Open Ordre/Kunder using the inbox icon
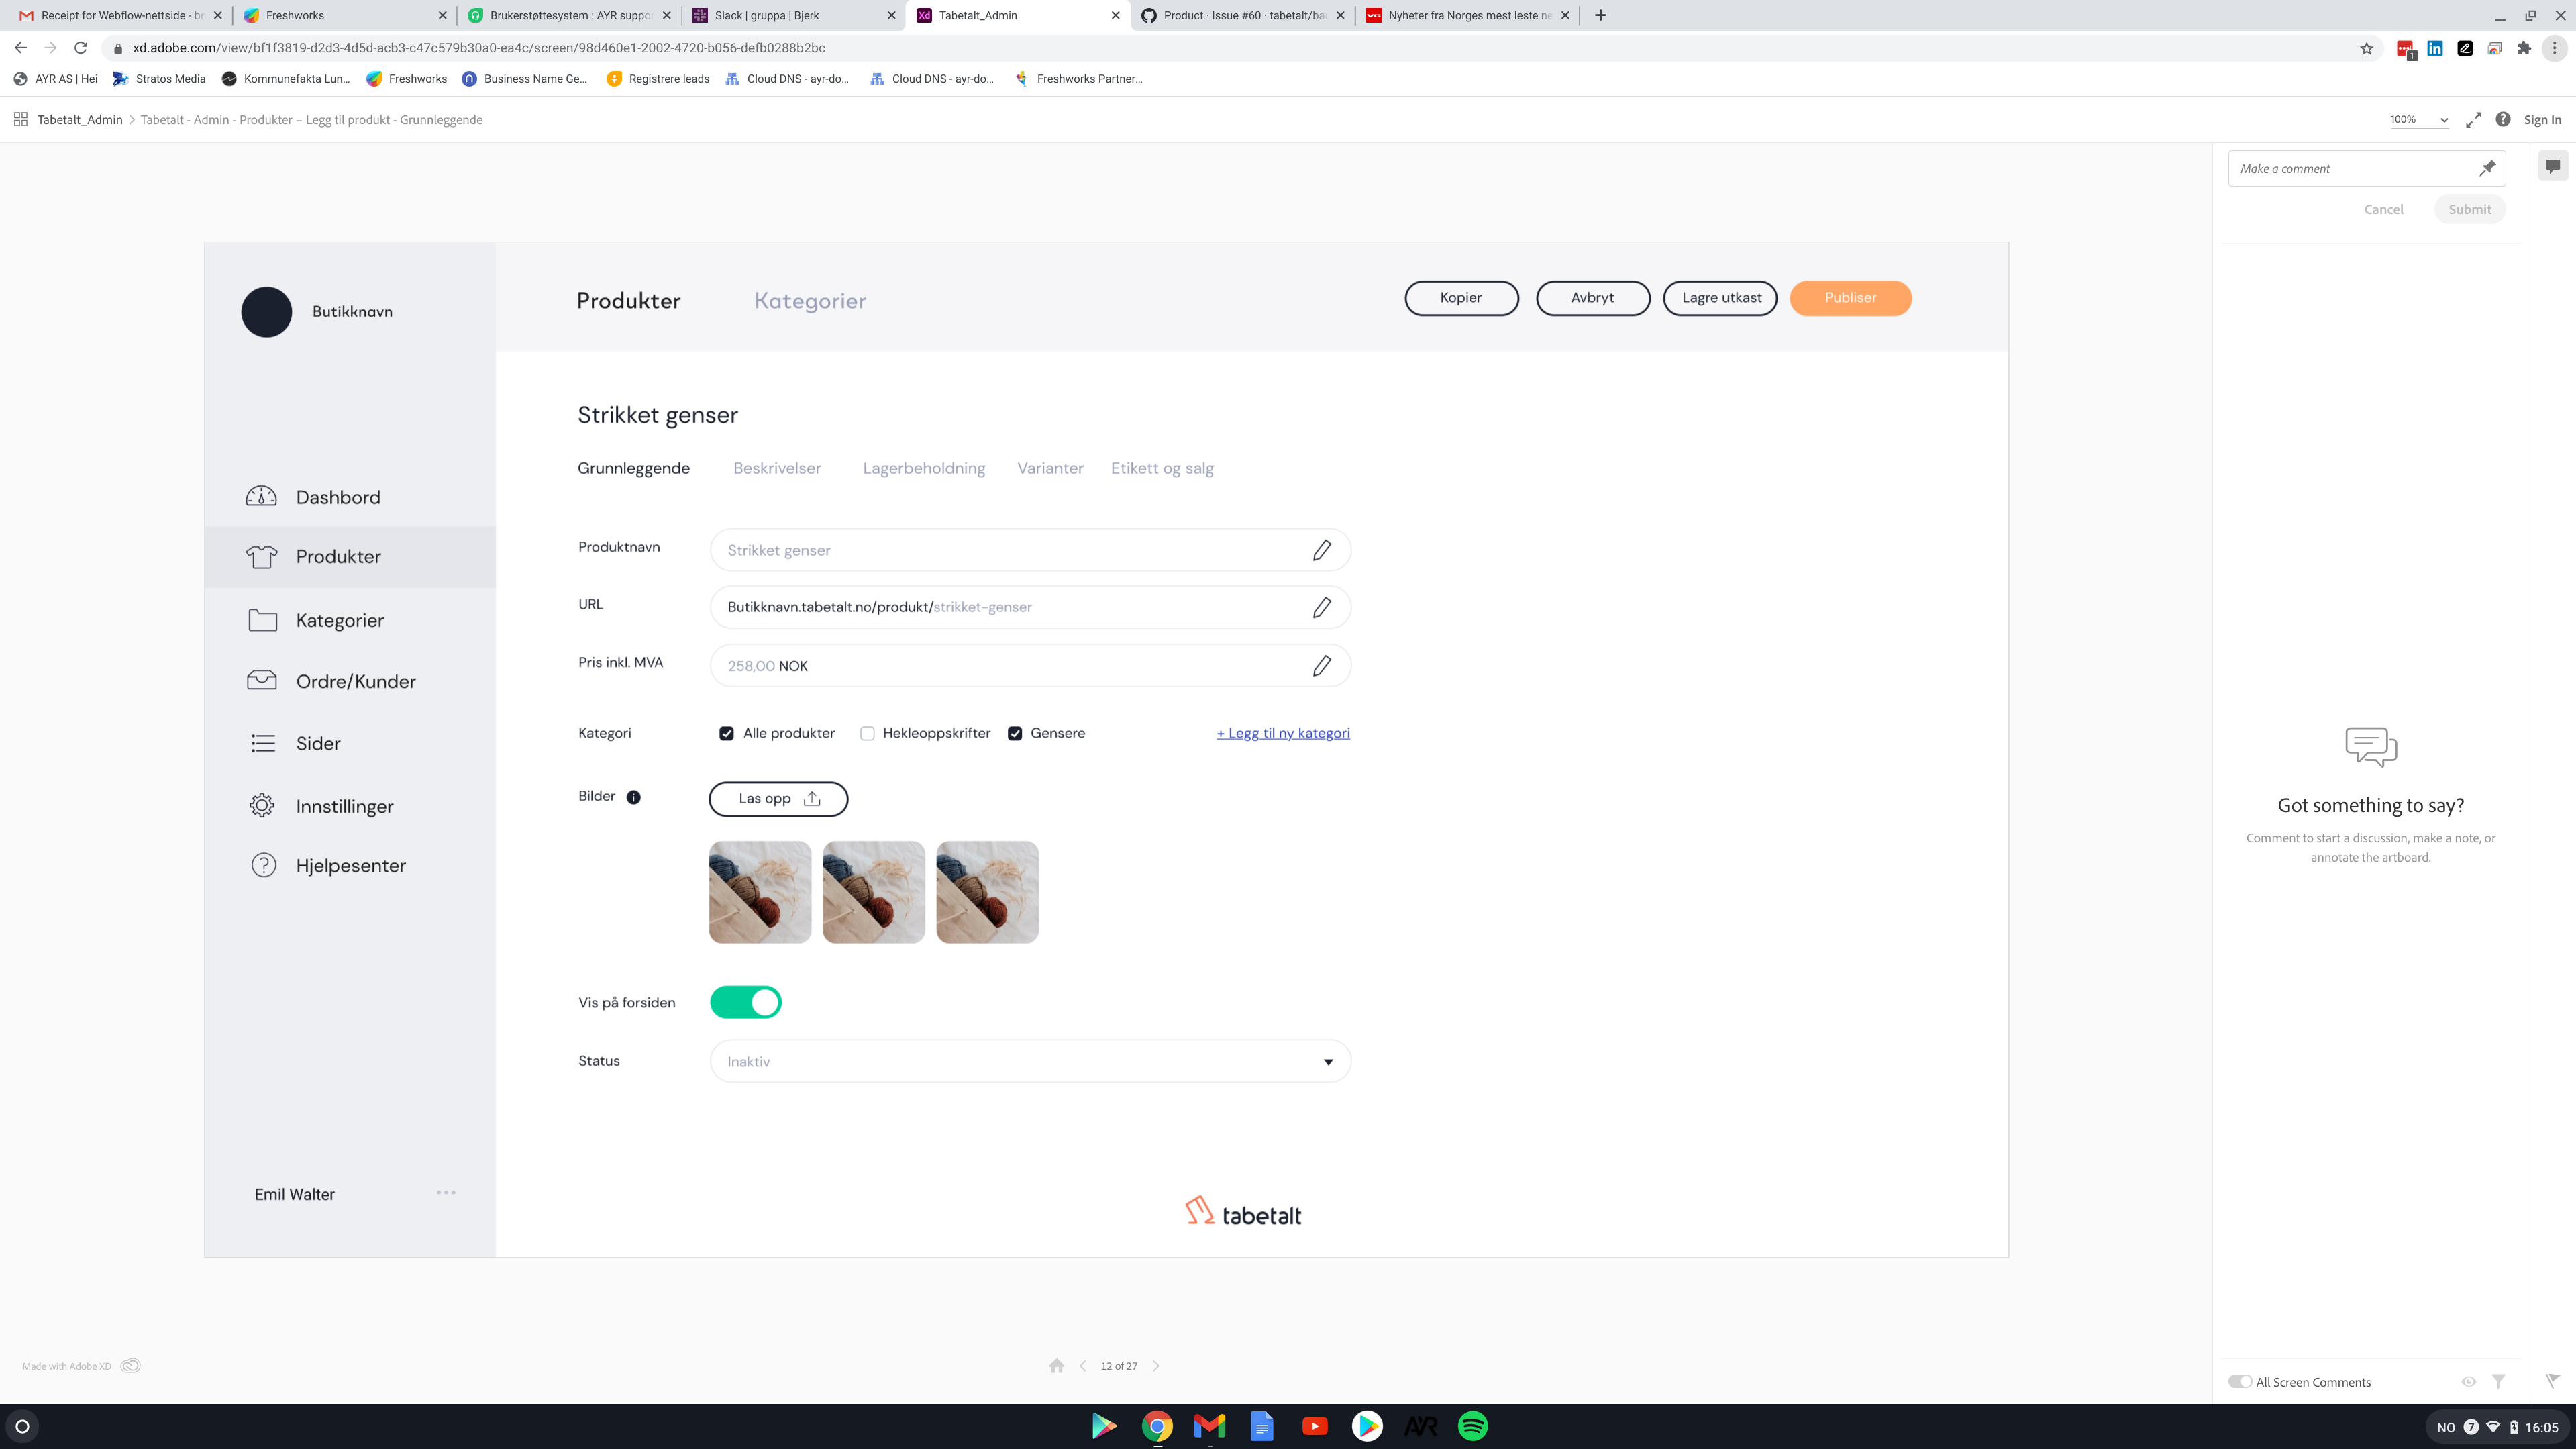2576x1449 pixels. coord(262,680)
